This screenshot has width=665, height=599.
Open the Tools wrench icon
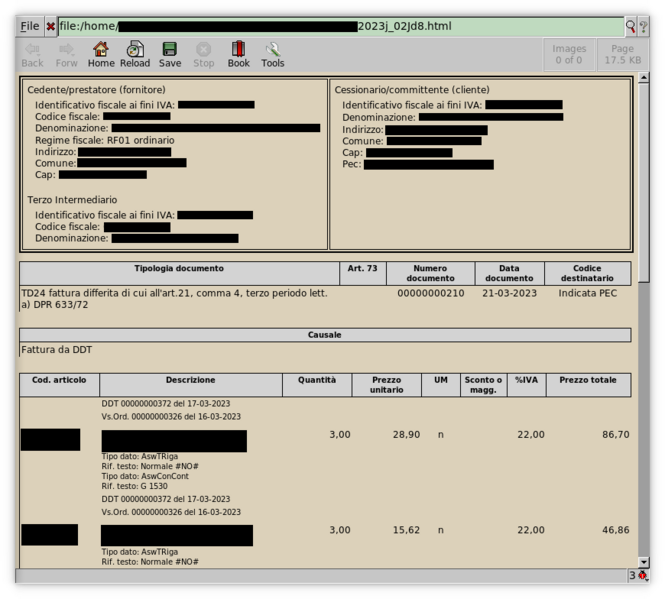(x=272, y=54)
